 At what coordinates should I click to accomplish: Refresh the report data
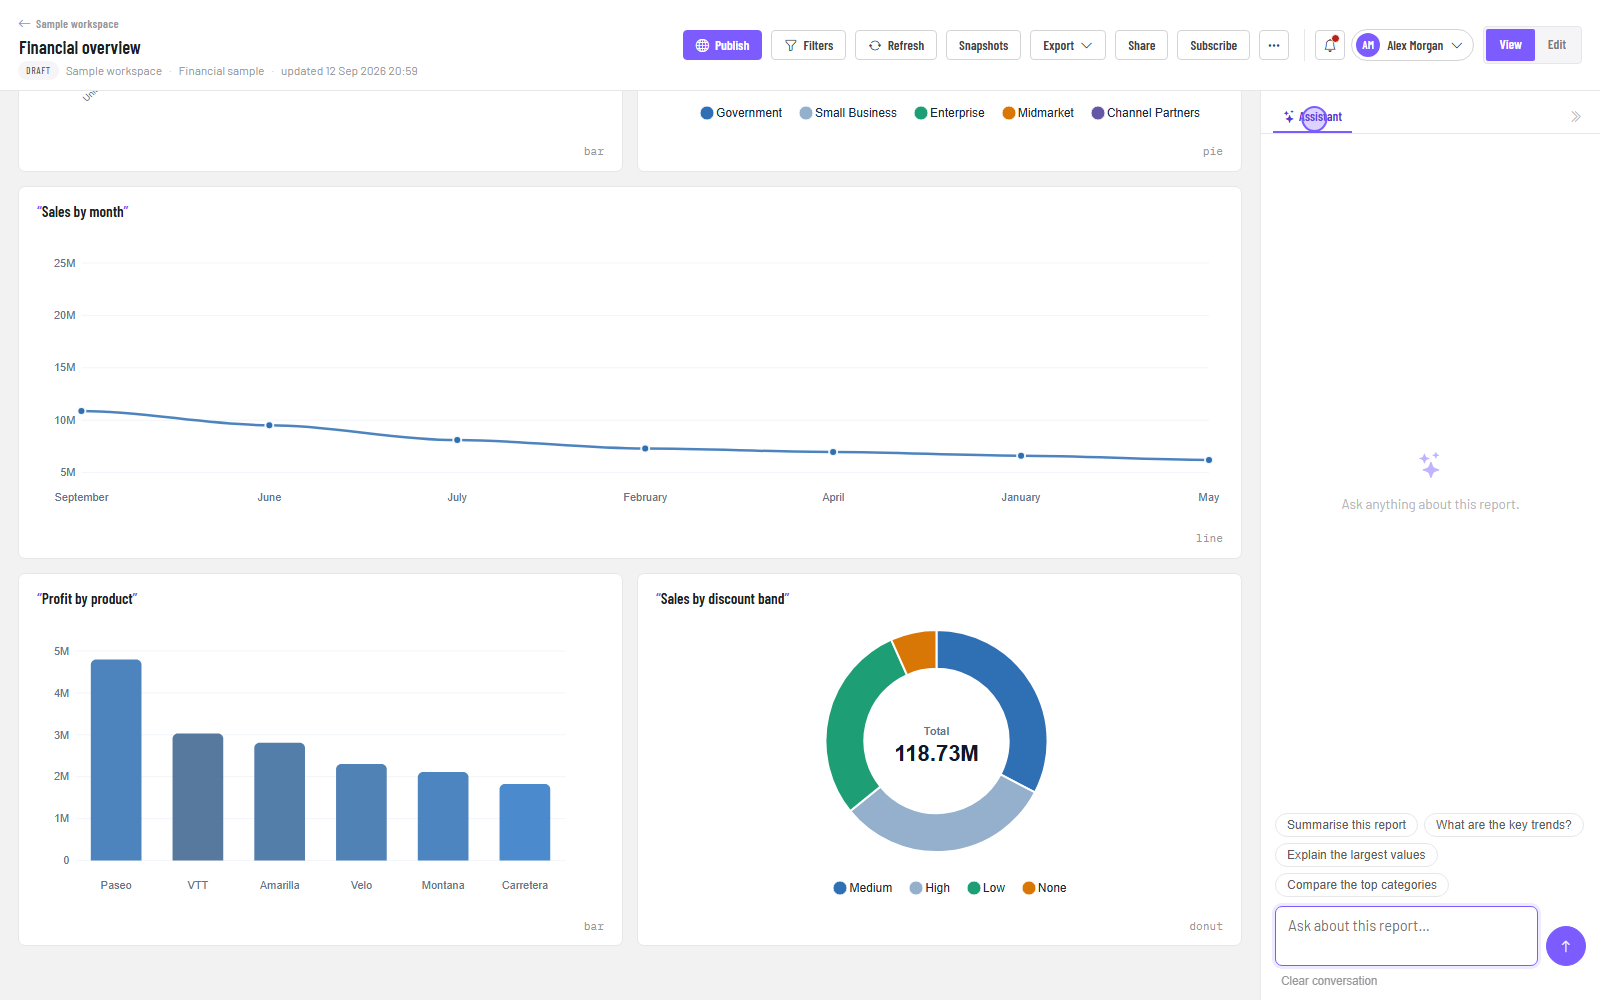tap(896, 45)
